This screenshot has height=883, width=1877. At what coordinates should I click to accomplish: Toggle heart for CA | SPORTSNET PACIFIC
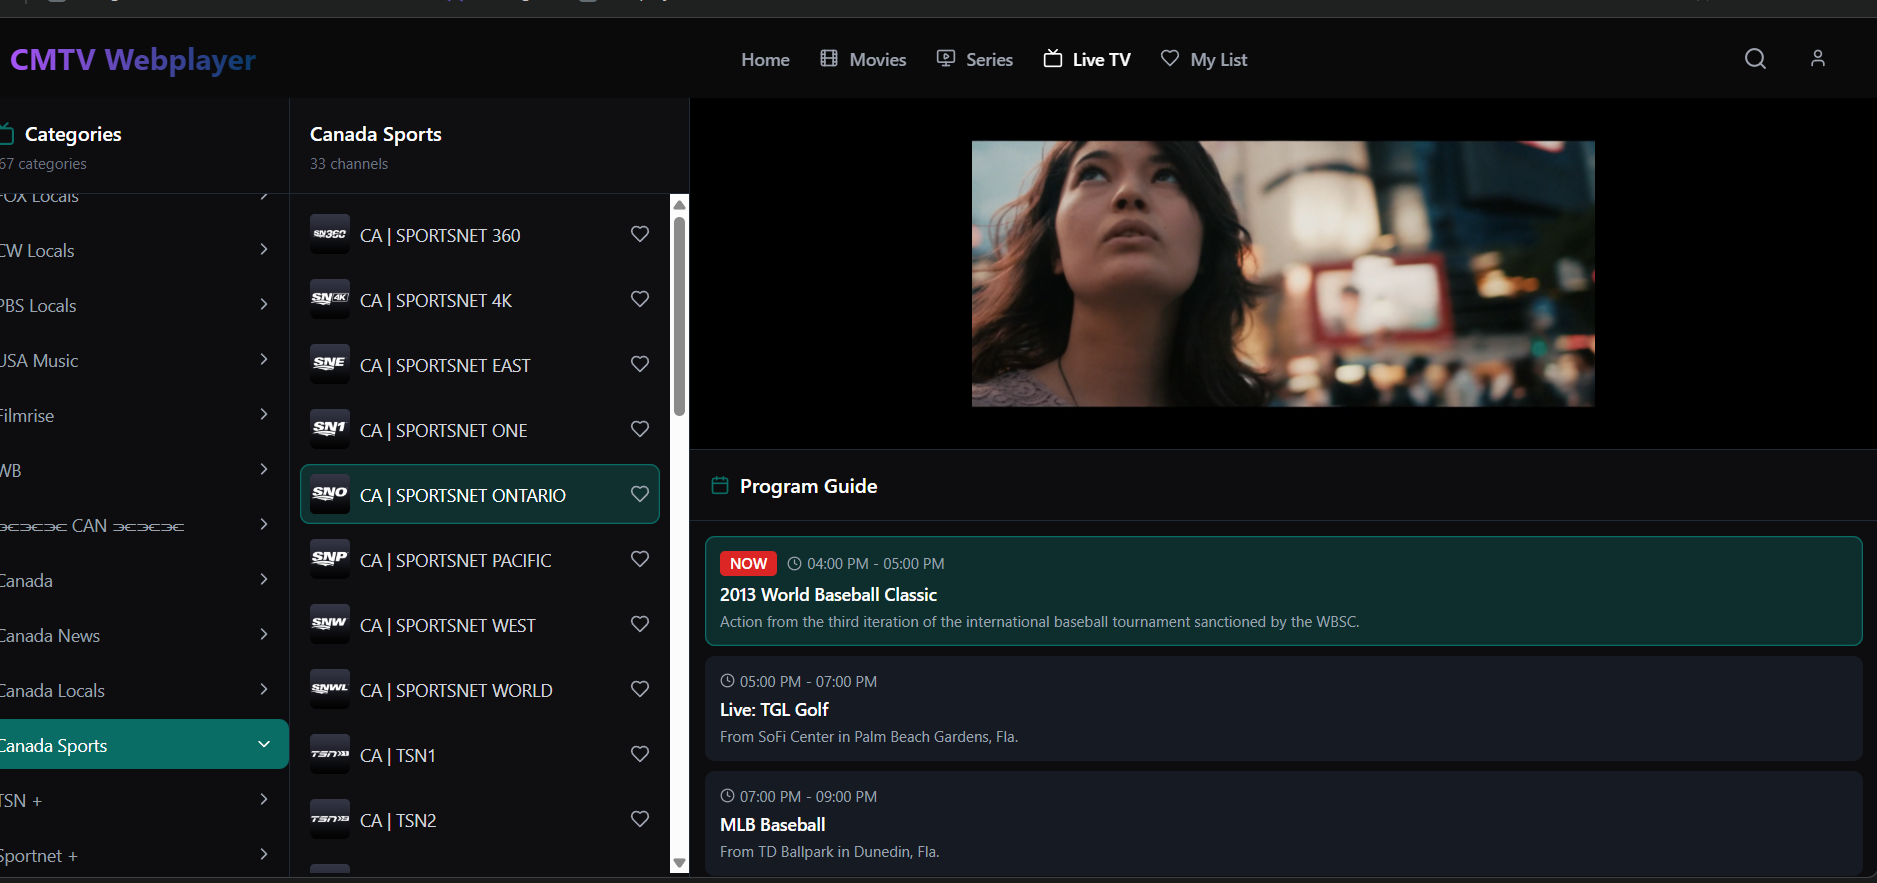(x=640, y=559)
